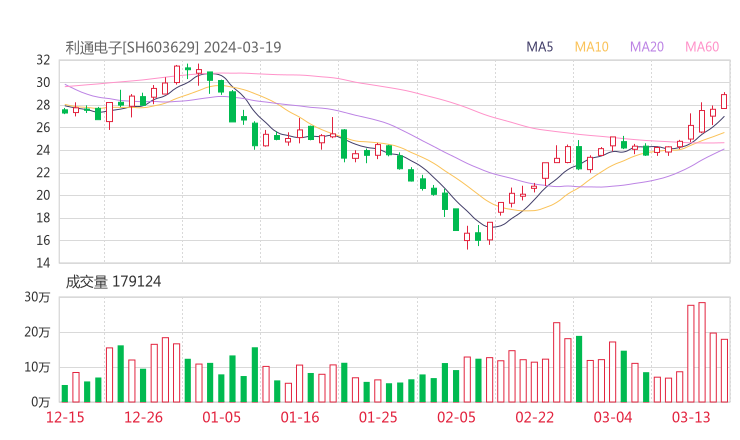Click the MA60 legend label

pyautogui.click(x=702, y=47)
